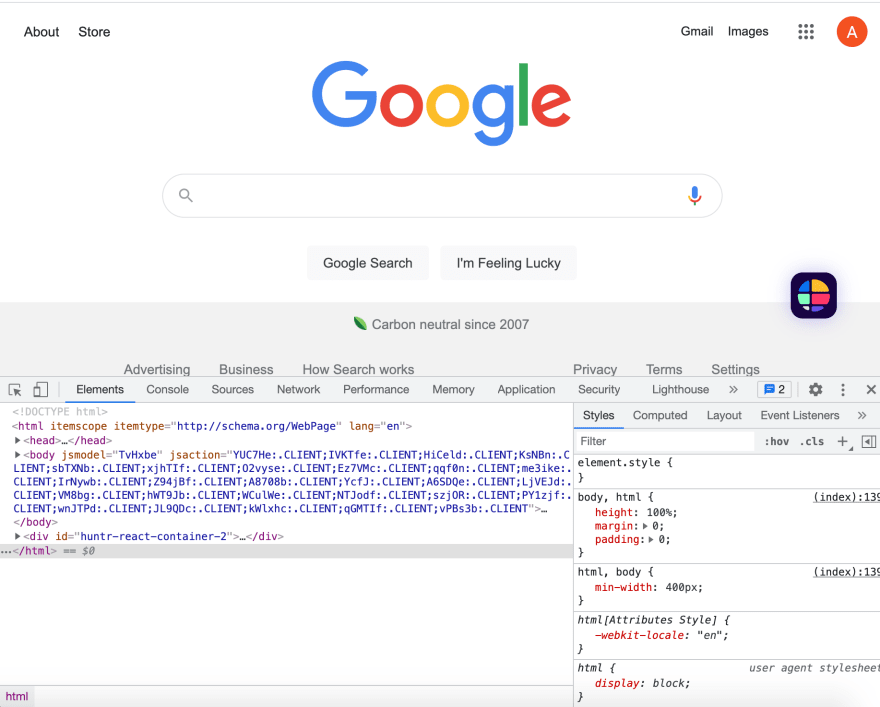Switch to the Elements tab
The width and height of the screenshot is (880, 707).
coord(100,389)
